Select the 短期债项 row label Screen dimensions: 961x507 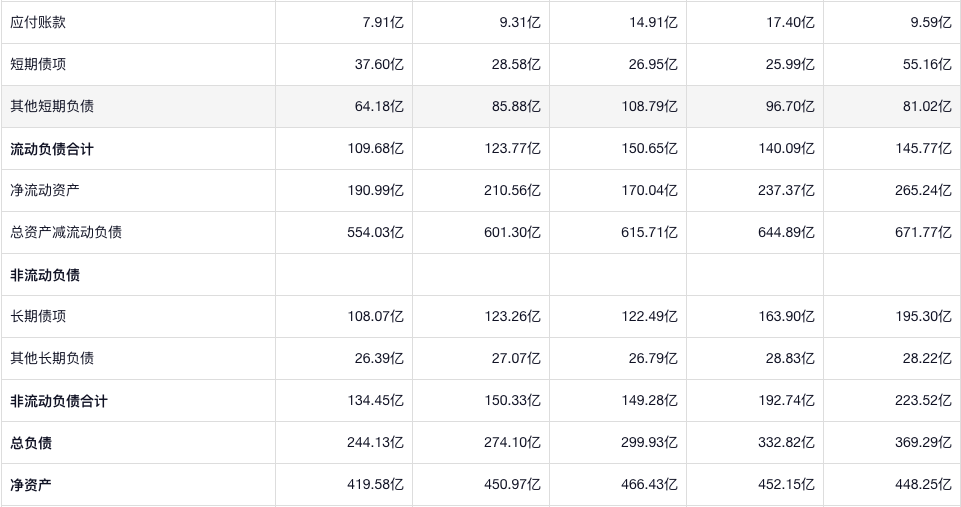pyautogui.click(x=38, y=64)
